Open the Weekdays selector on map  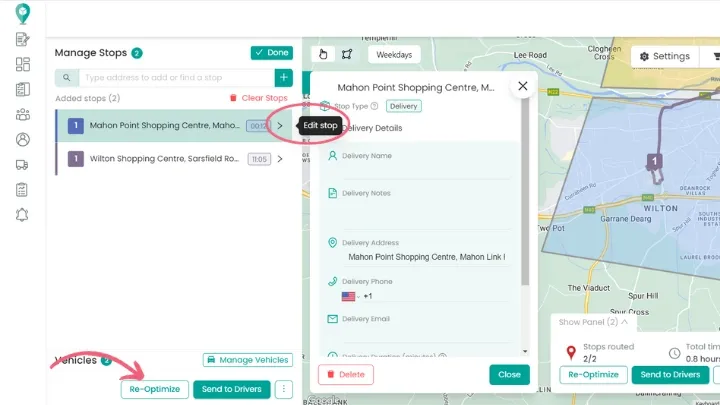click(x=394, y=55)
